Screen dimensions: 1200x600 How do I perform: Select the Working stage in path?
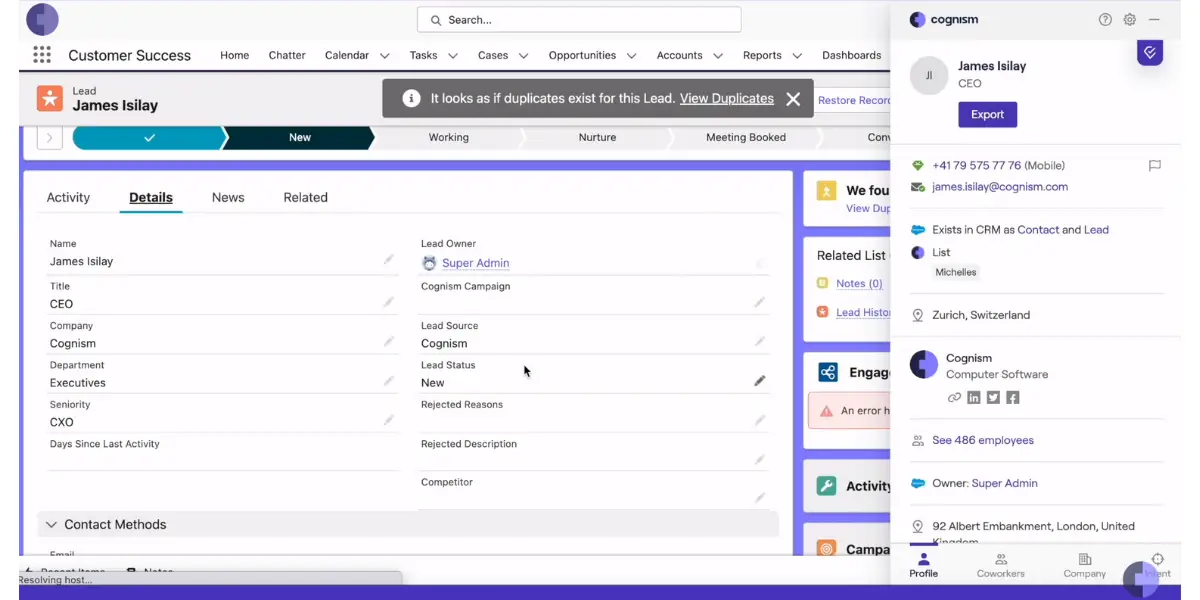(x=448, y=137)
